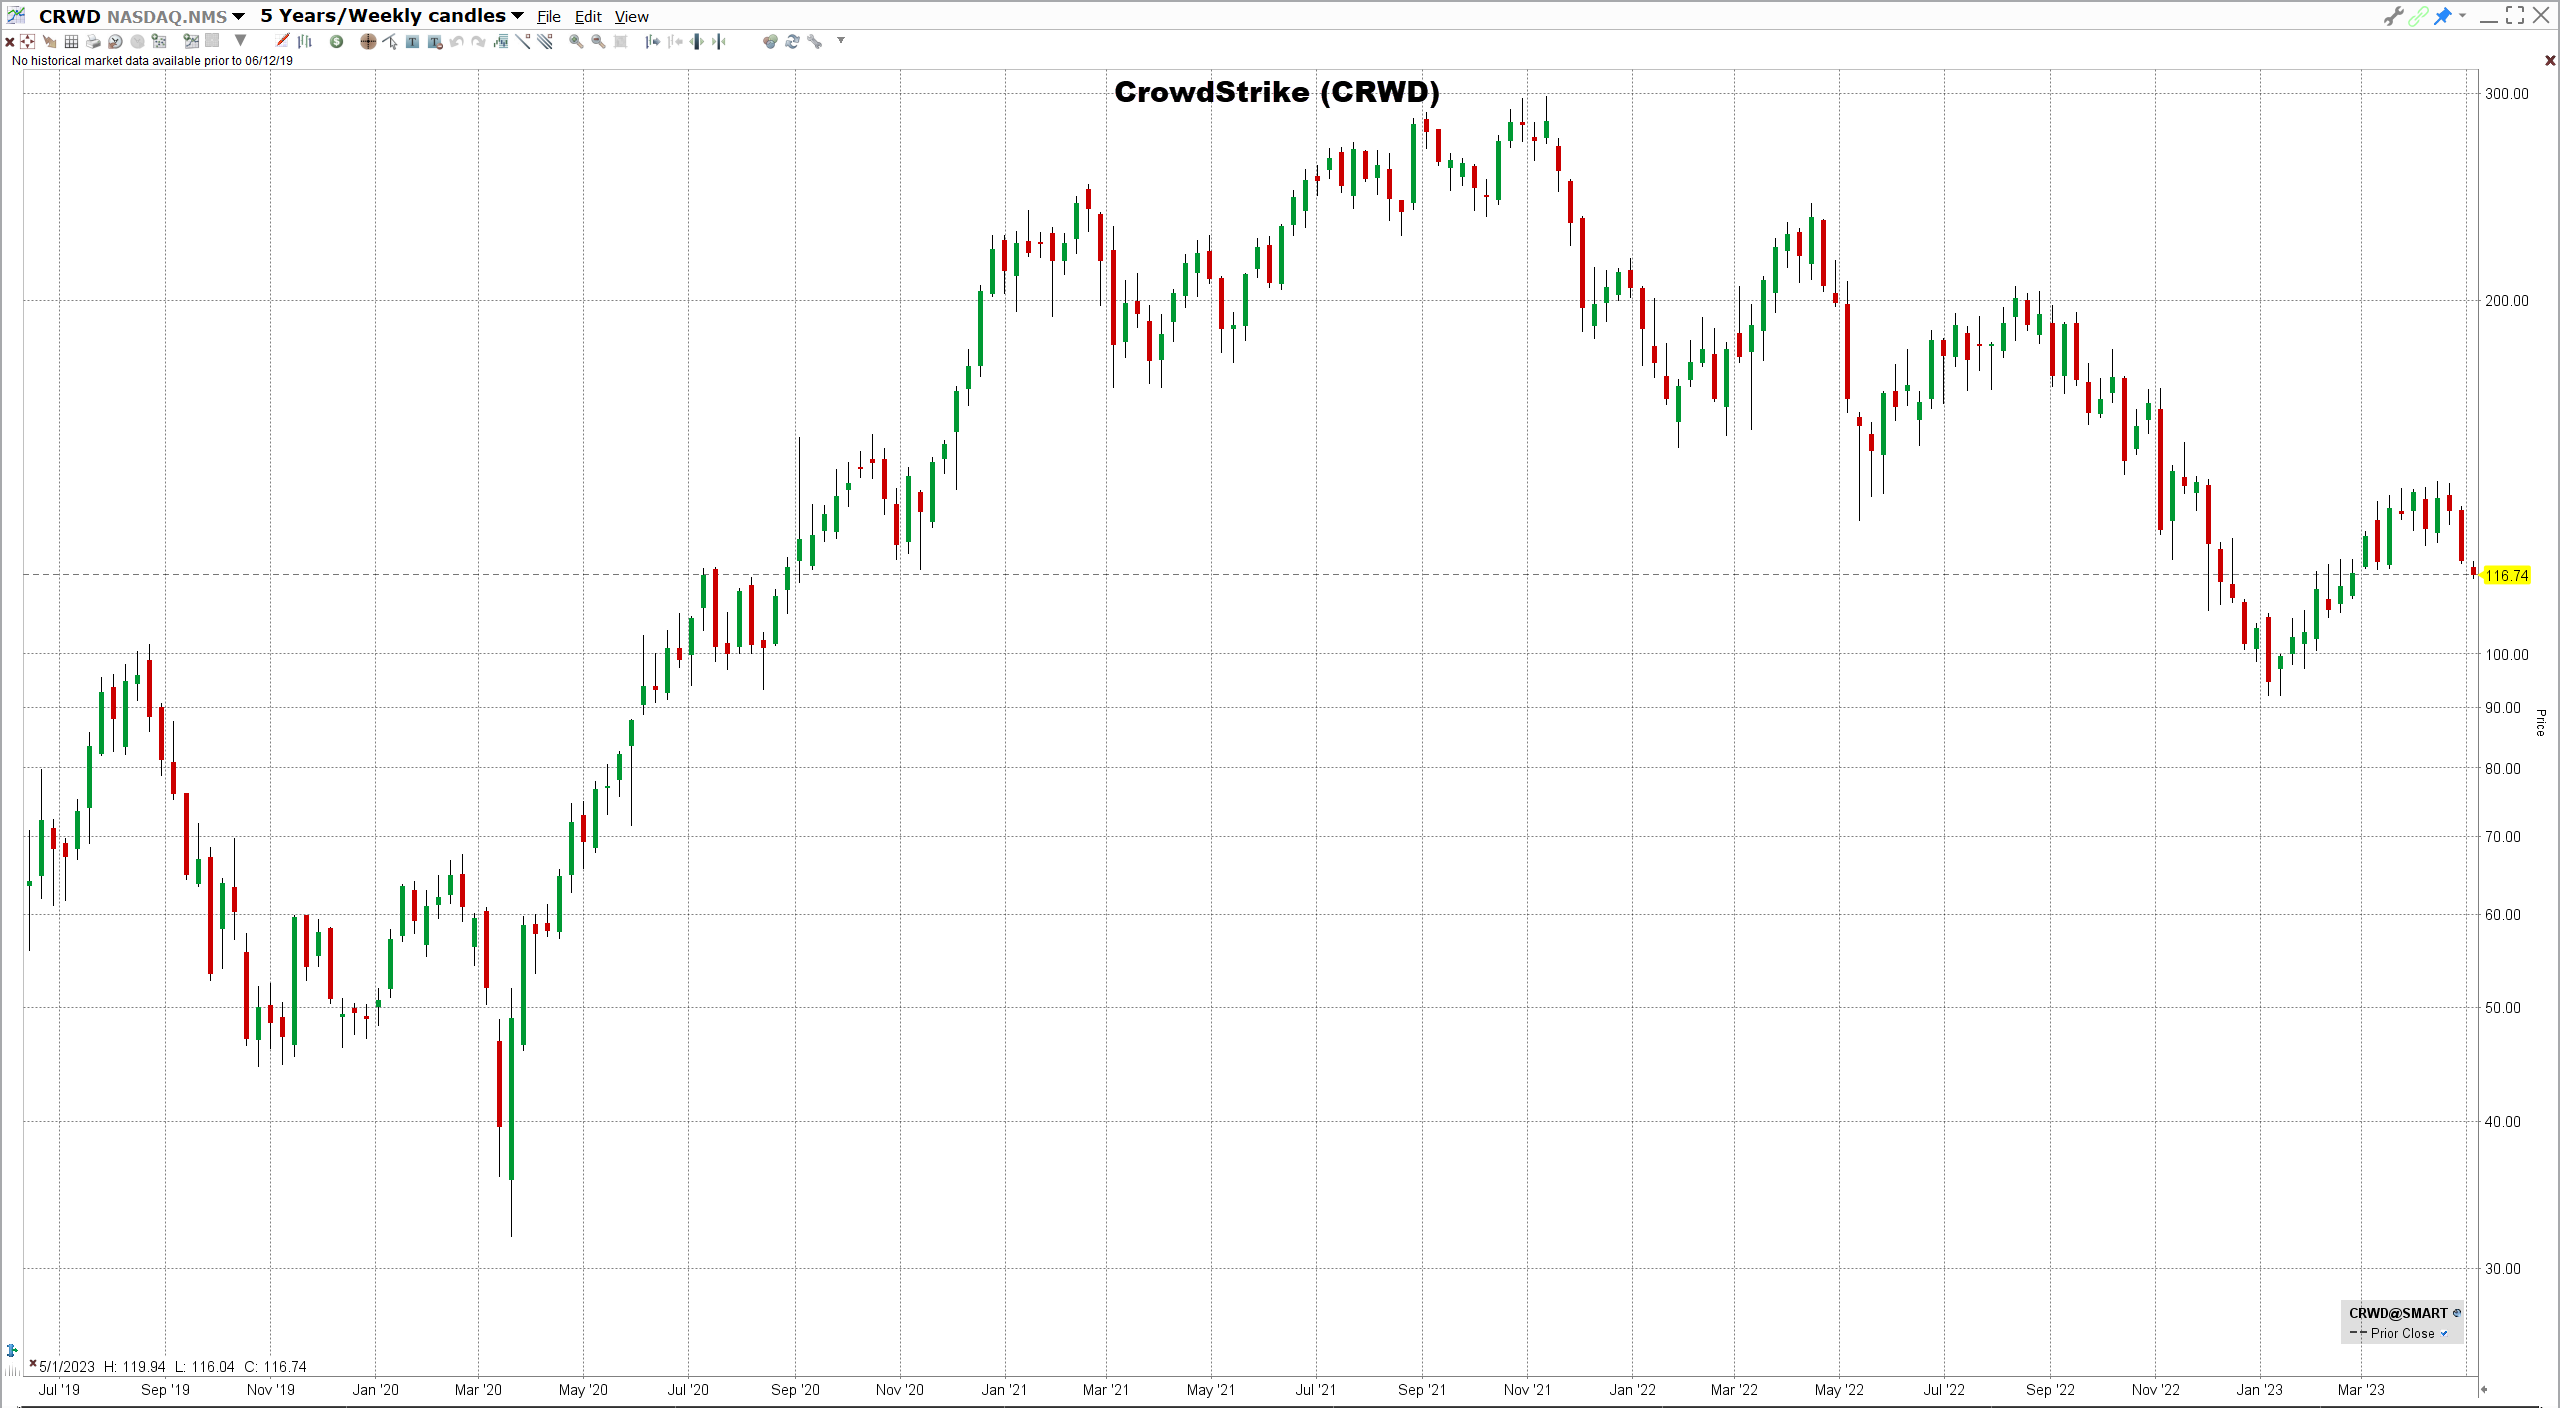This screenshot has height=1408, width=2560.
Task: Click the refresh arrows toolbar icon
Action: pos(792,41)
